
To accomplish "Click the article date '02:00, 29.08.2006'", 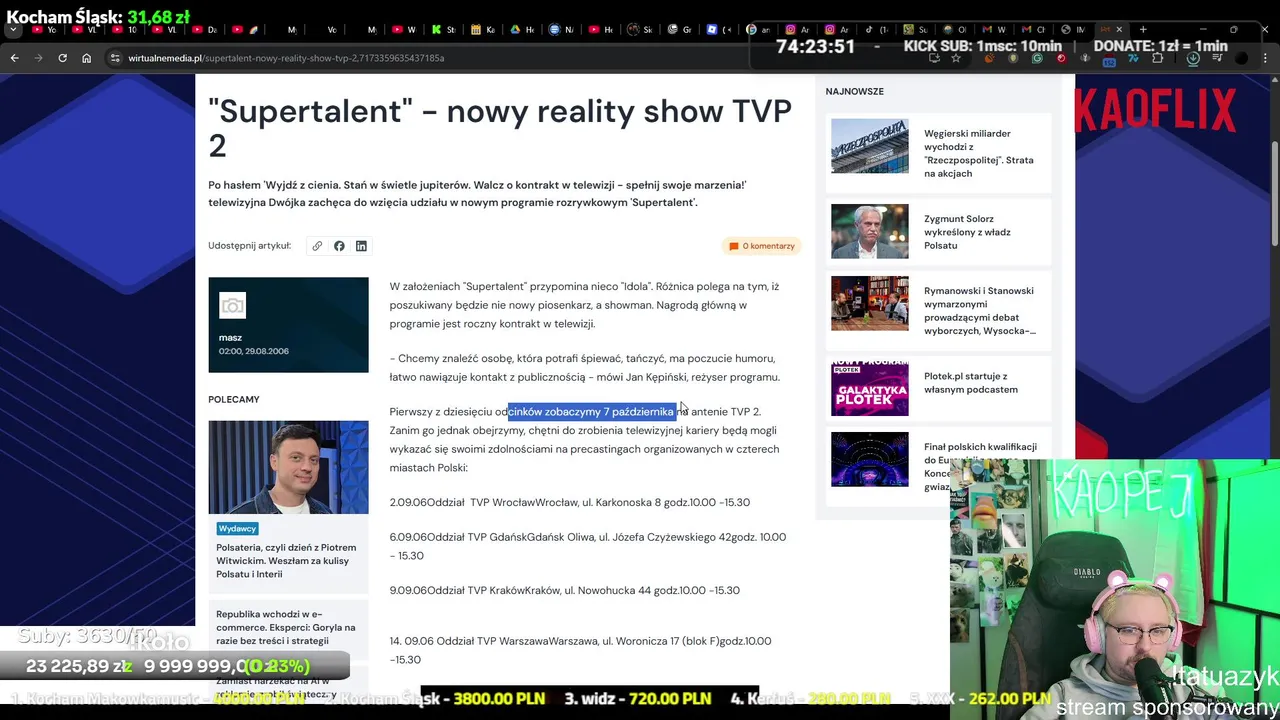I will (x=253, y=351).
